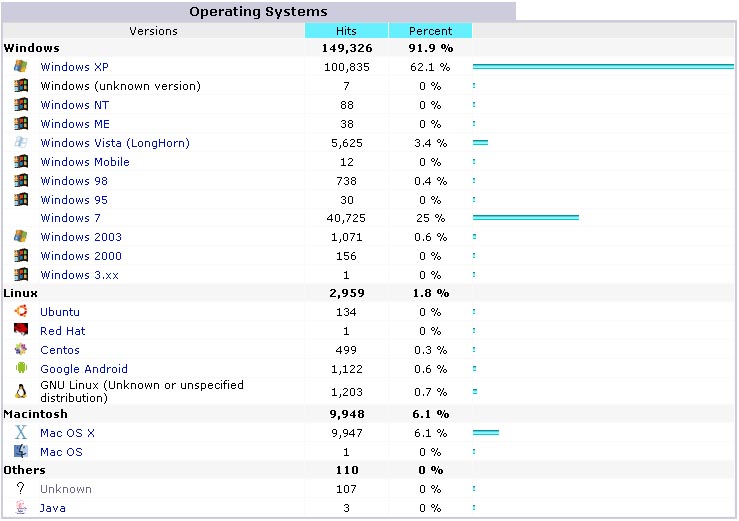Screen dimensions: 739x521
Task: Select the 100,835 hits value
Action: [347, 67]
